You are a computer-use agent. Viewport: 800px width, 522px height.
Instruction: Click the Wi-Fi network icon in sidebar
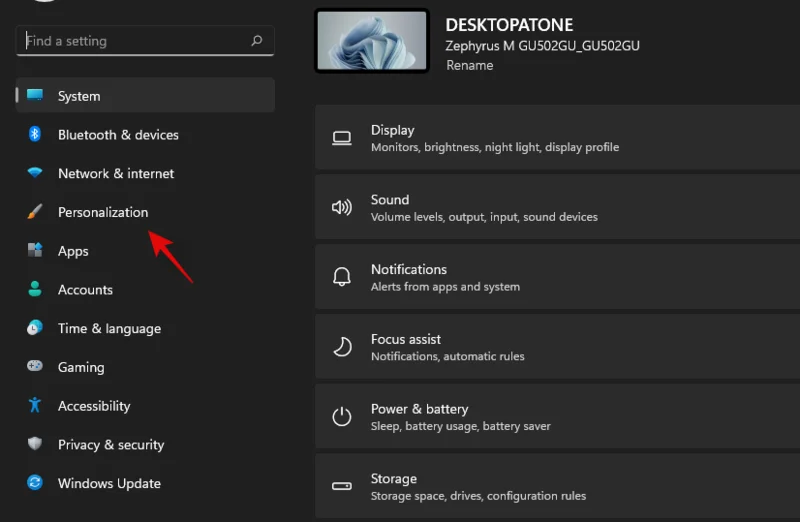tap(35, 172)
